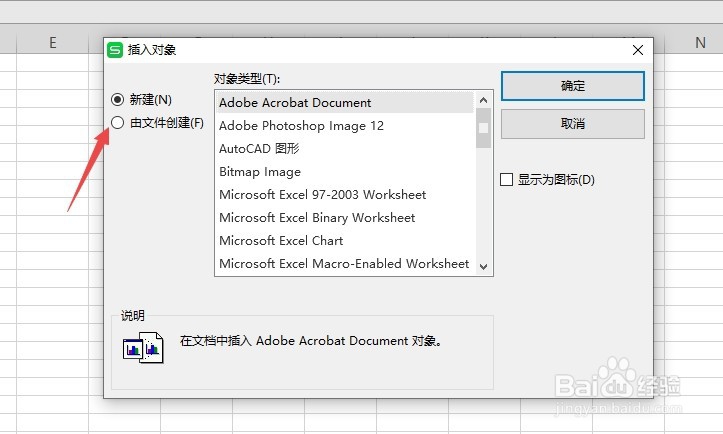The image size is (723, 434).
Task: Select column E header in spreadsheet
Action: (x=53, y=43)
